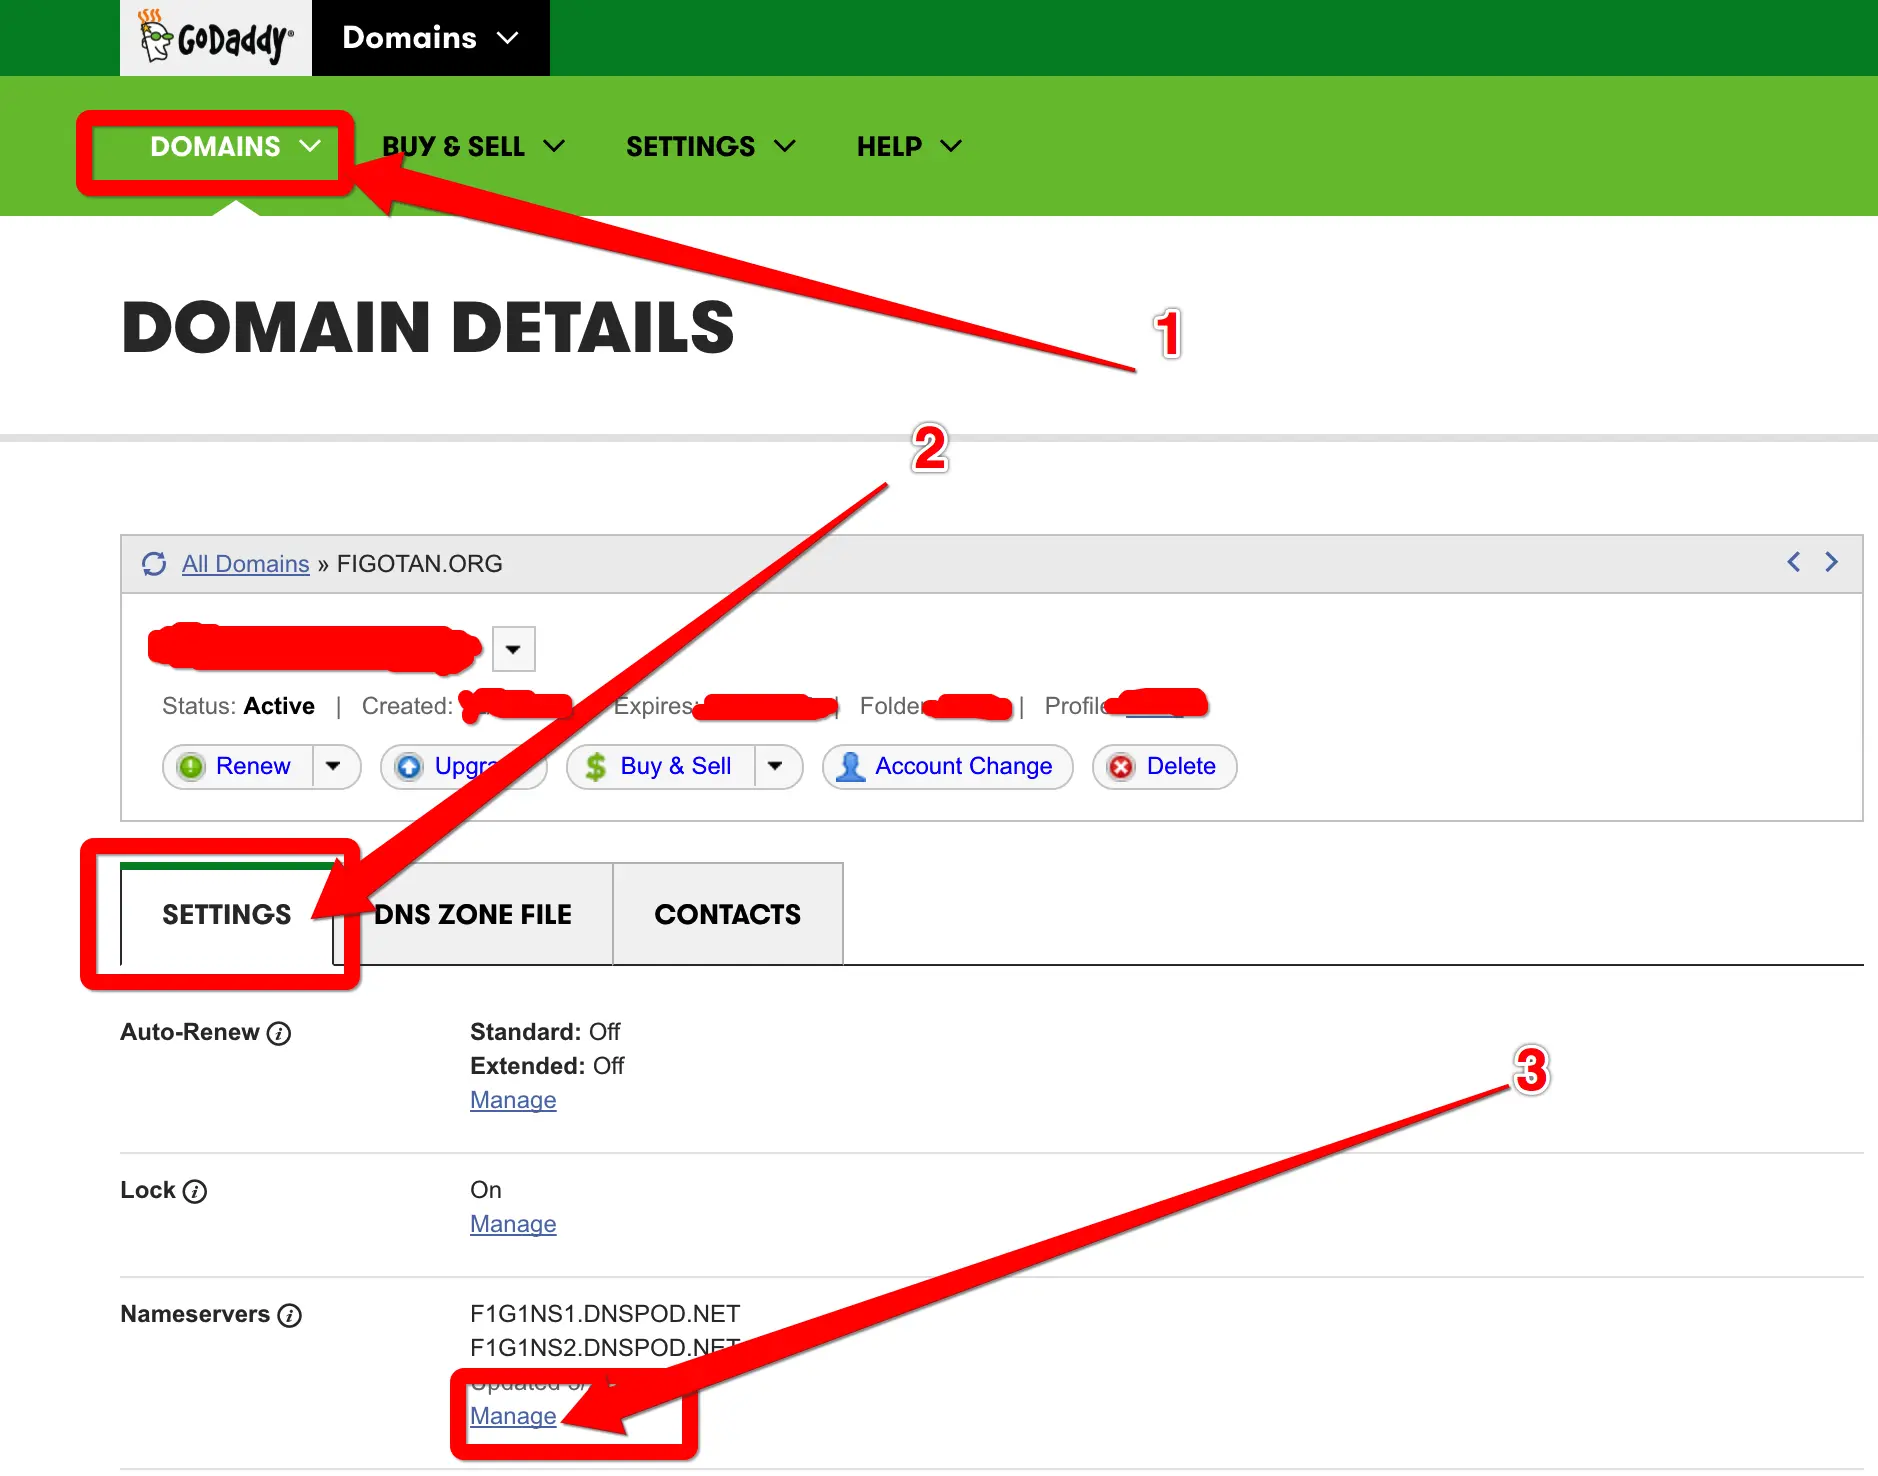Screen dimensions: 1878x1476
Task: Click the Lock info icon
Action: point(195,1192)
